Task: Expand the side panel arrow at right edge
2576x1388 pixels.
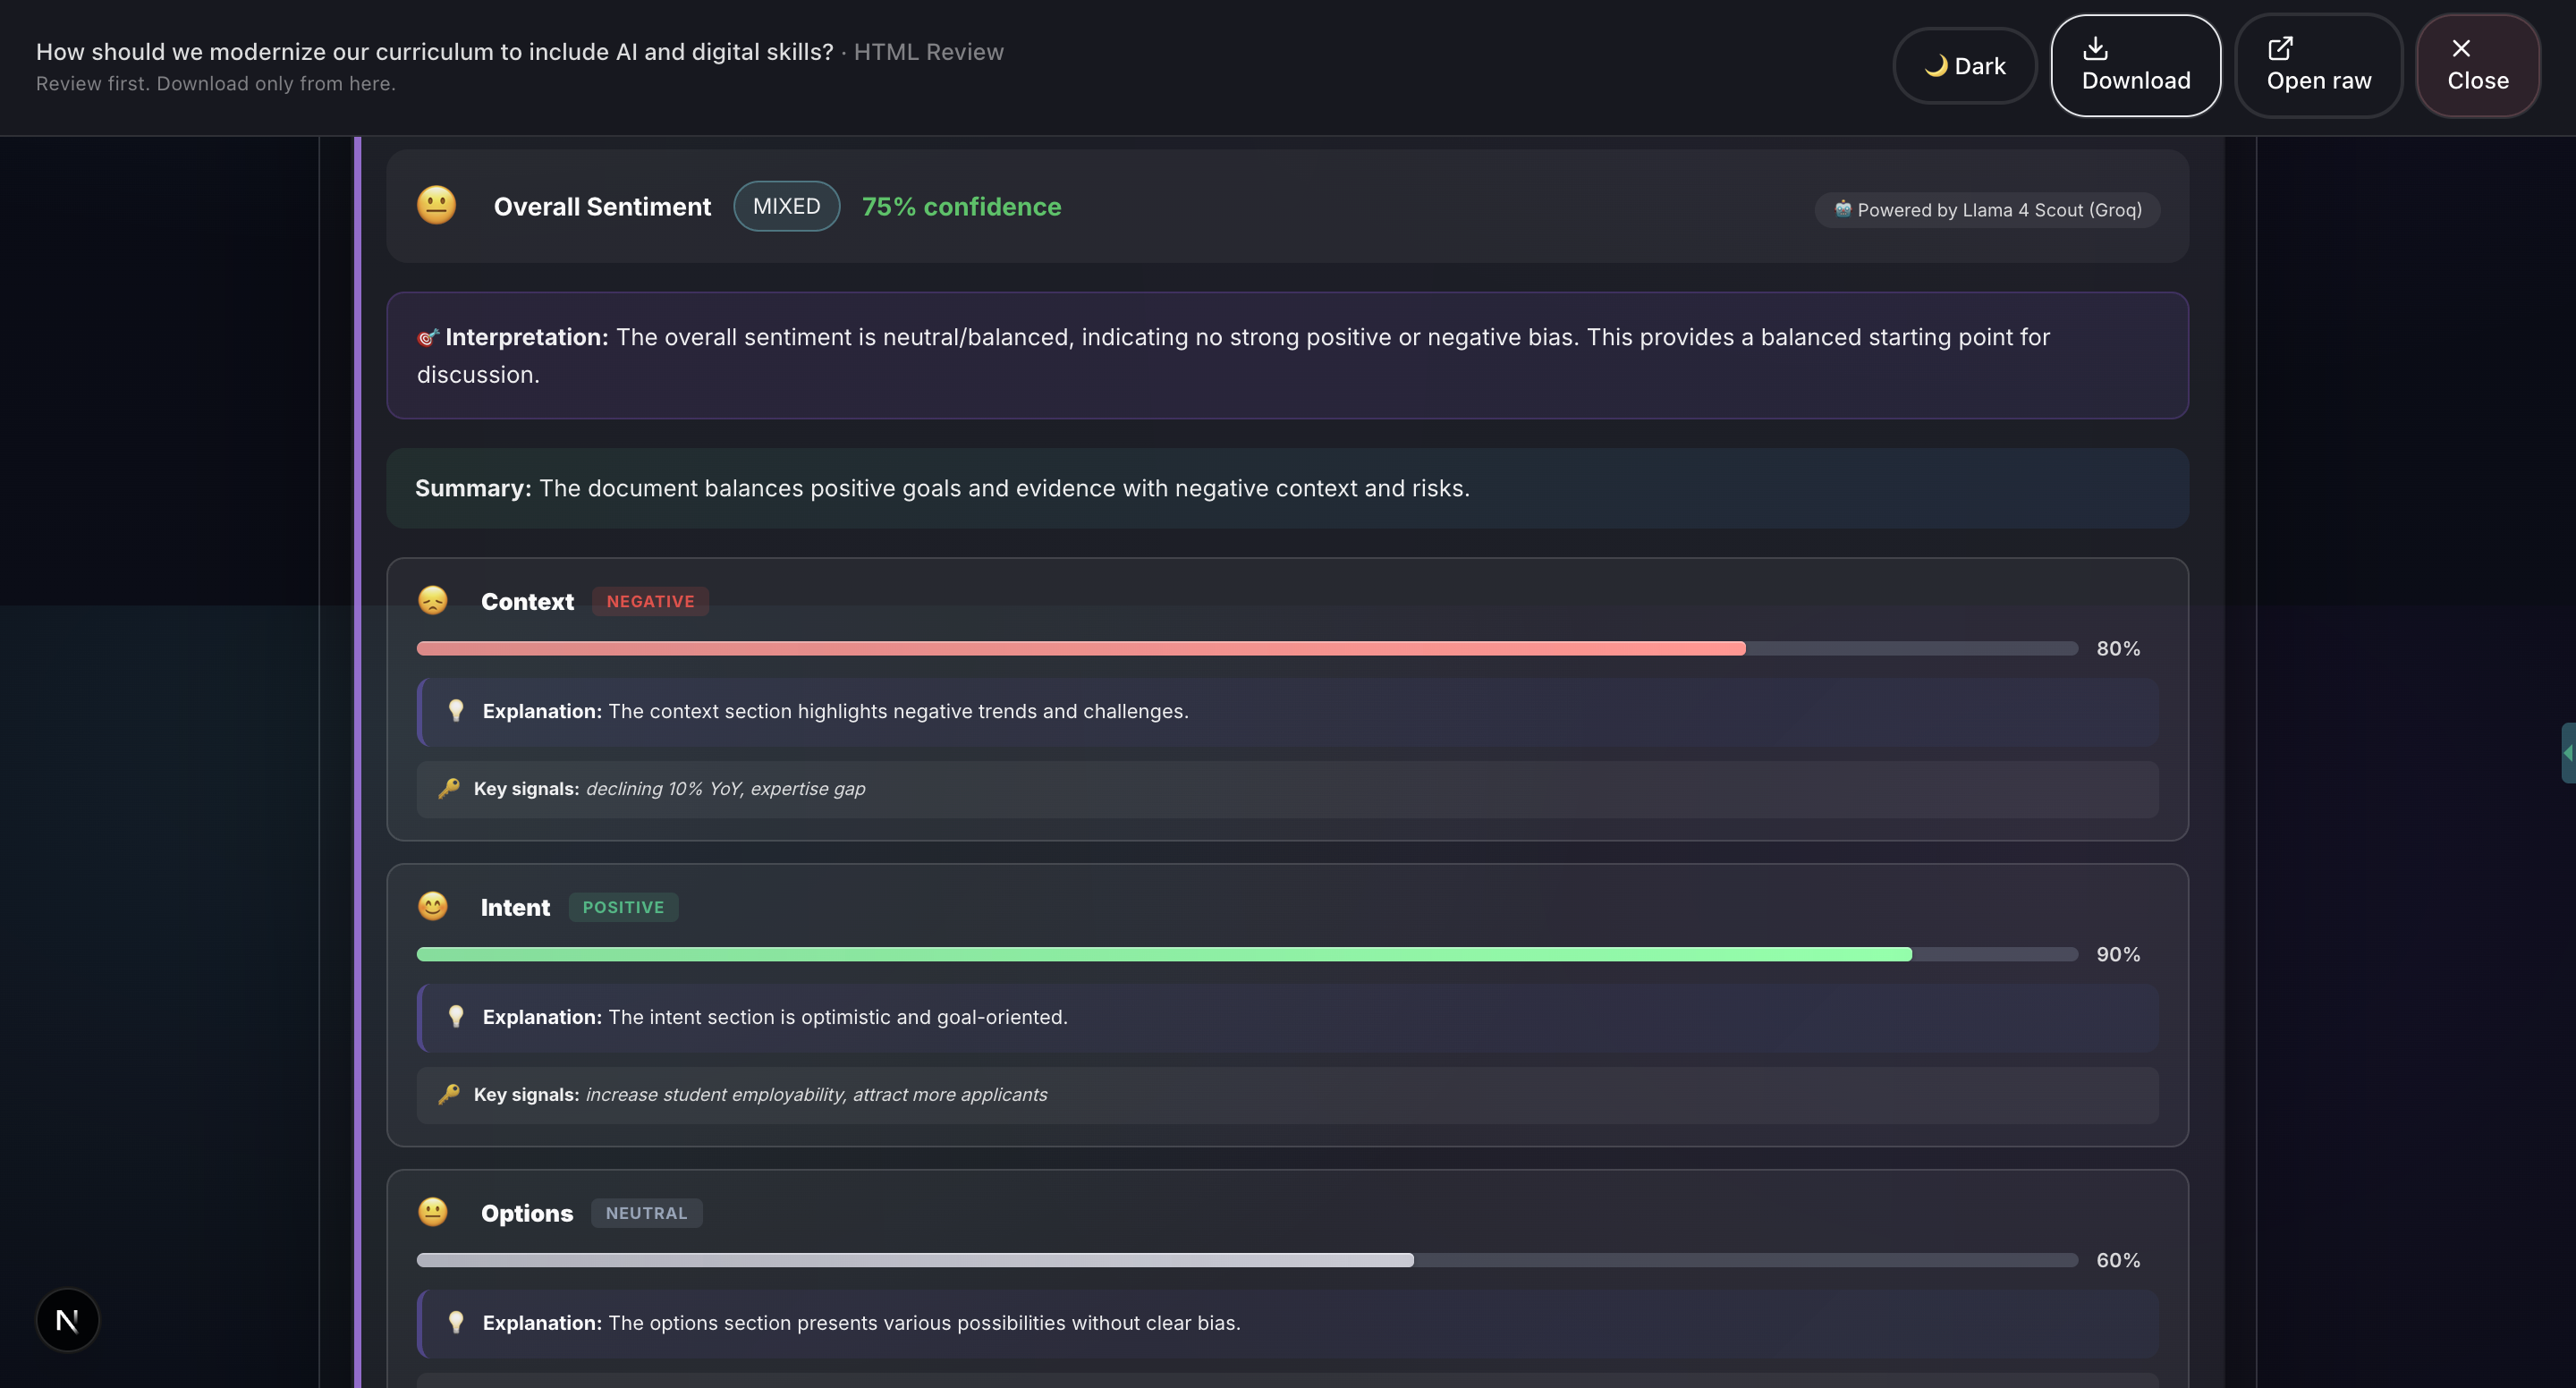Action: tap(2567, 753)
